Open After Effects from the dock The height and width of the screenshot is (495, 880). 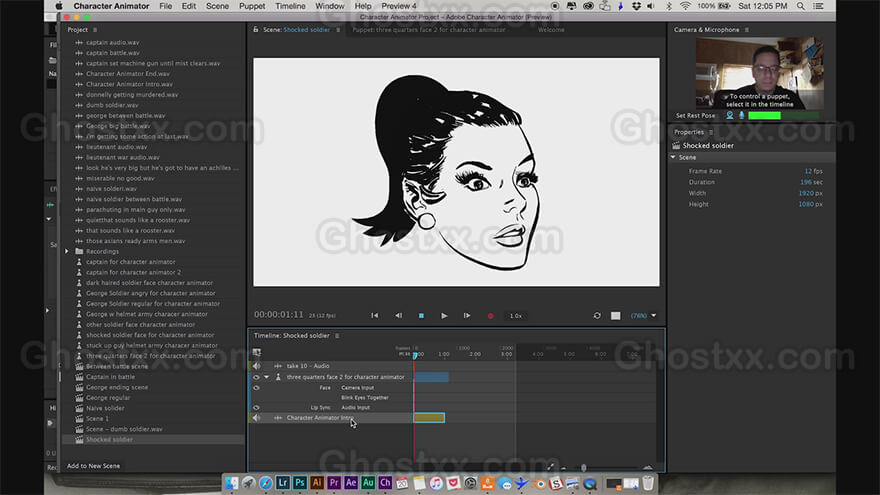[x=351, y=482]
